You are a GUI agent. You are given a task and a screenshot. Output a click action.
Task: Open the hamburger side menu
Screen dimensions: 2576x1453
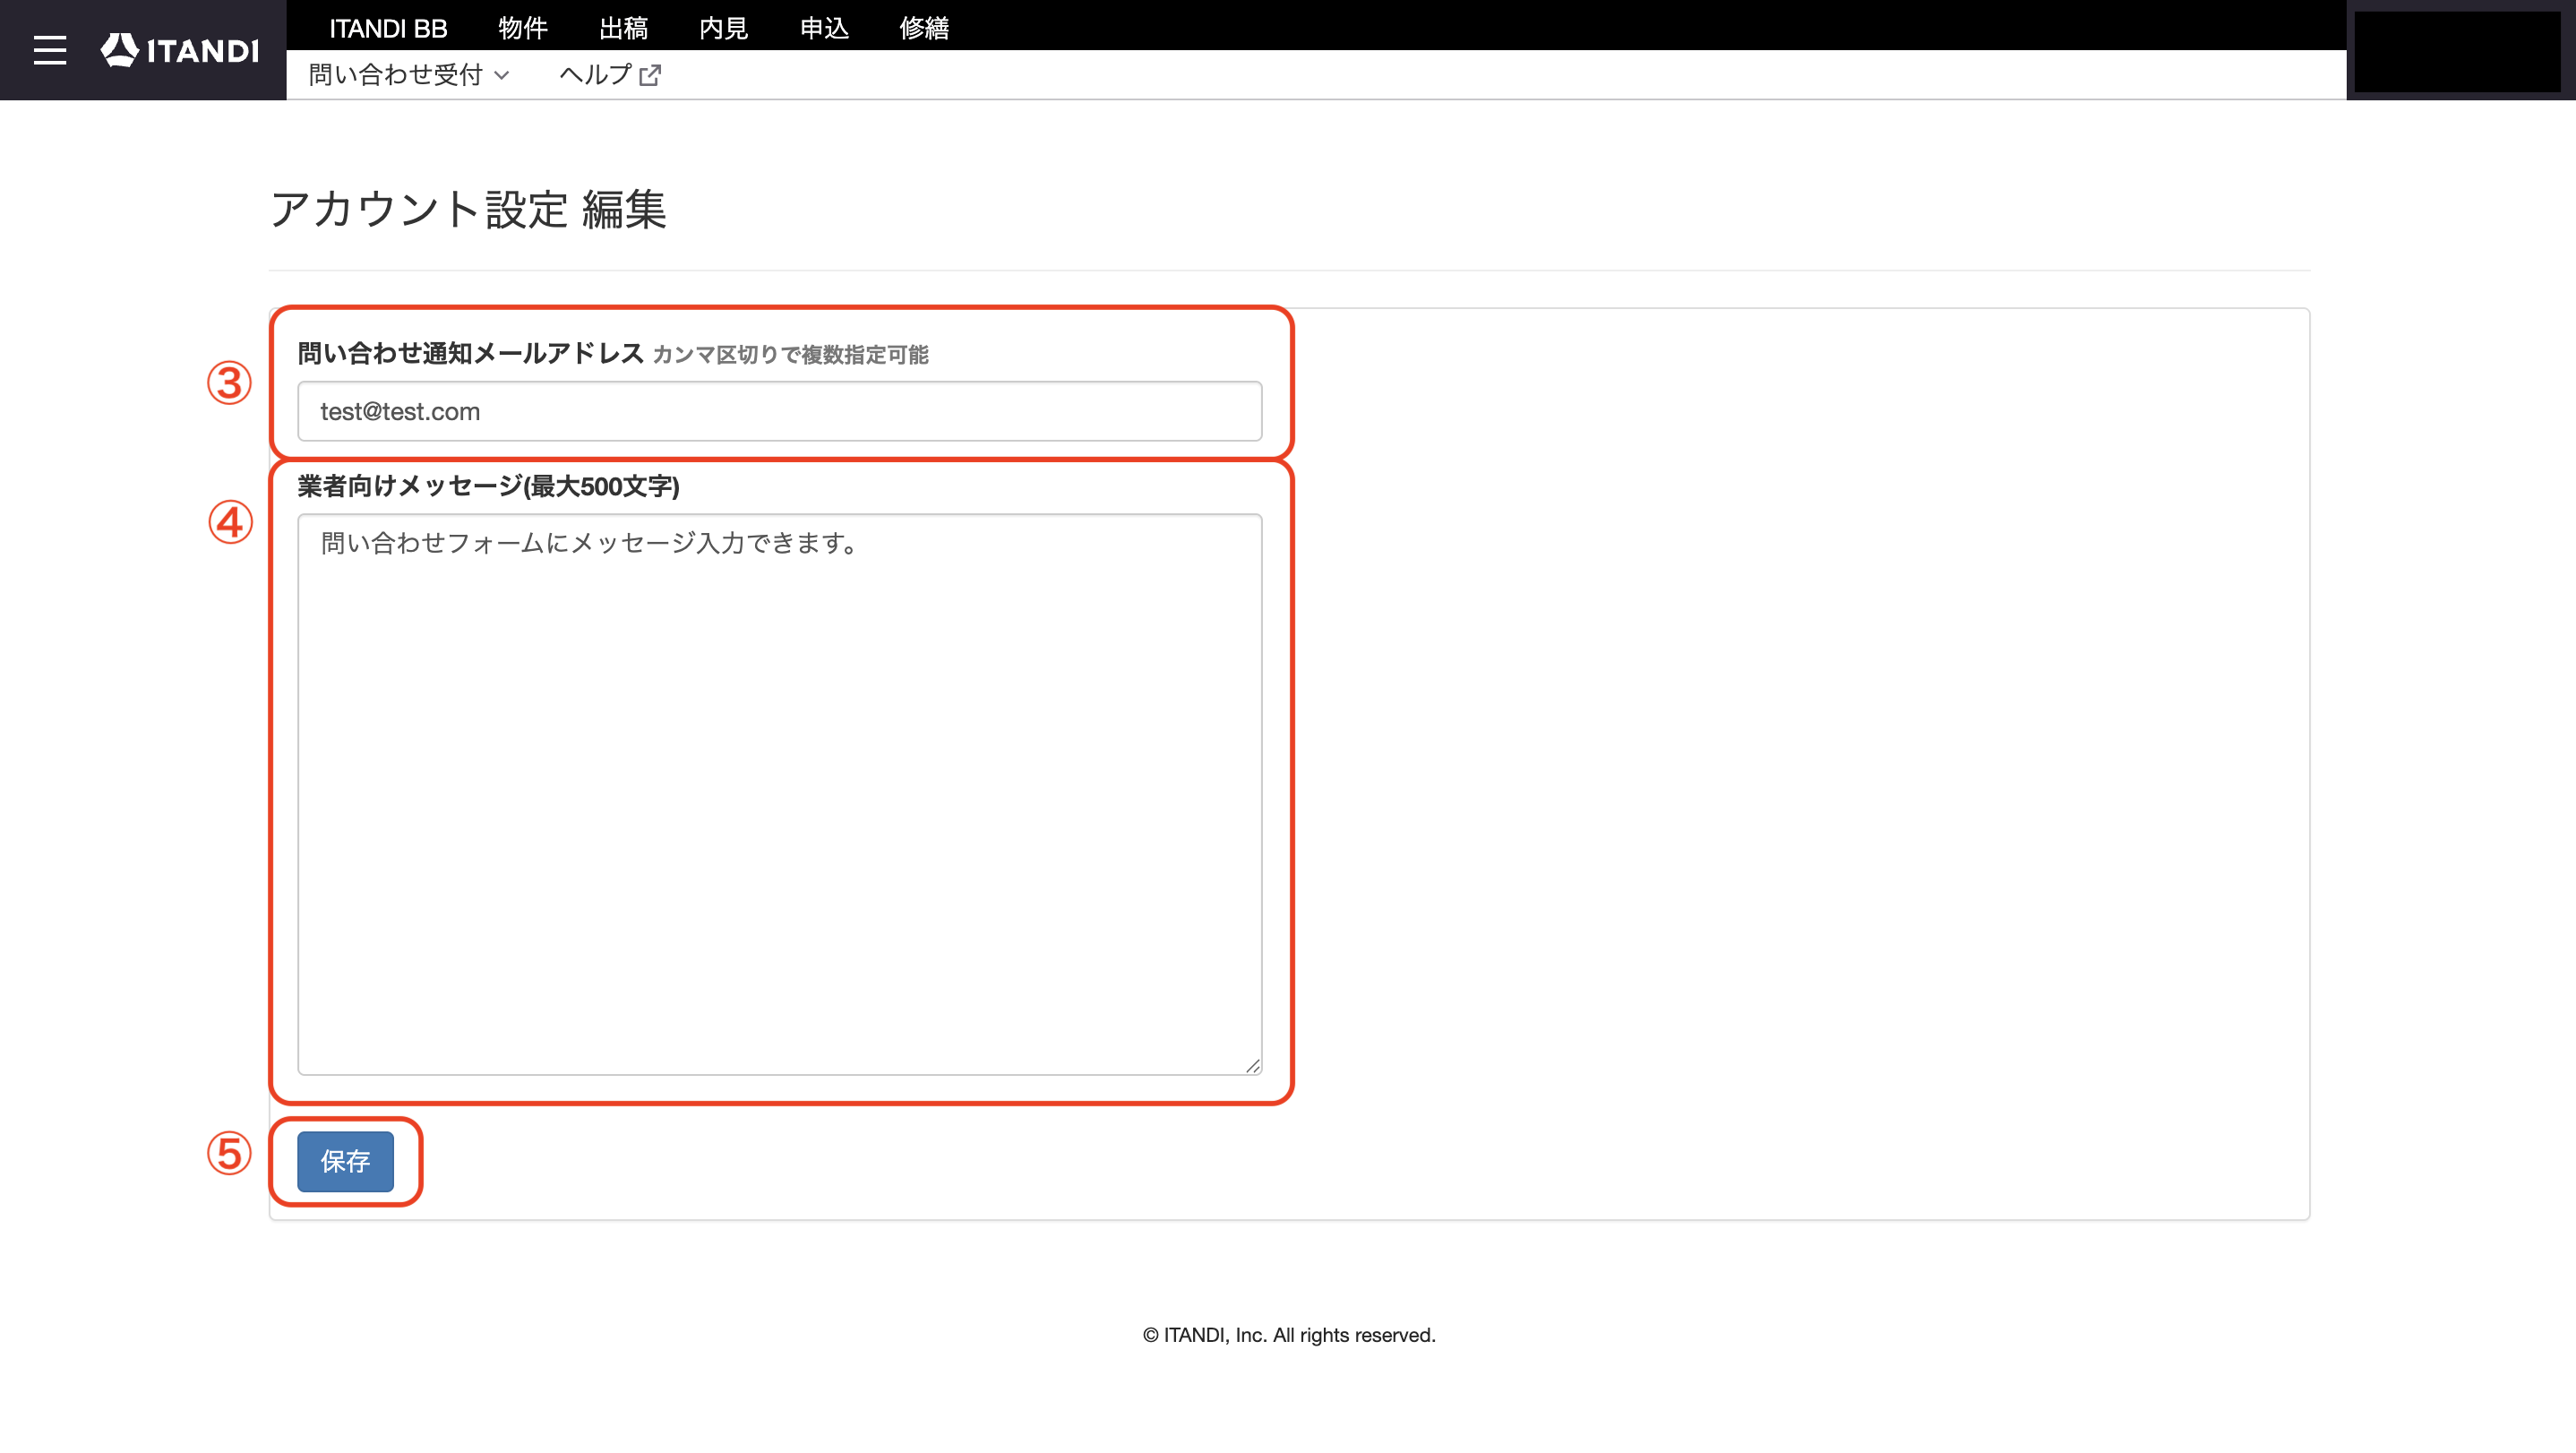49,50
